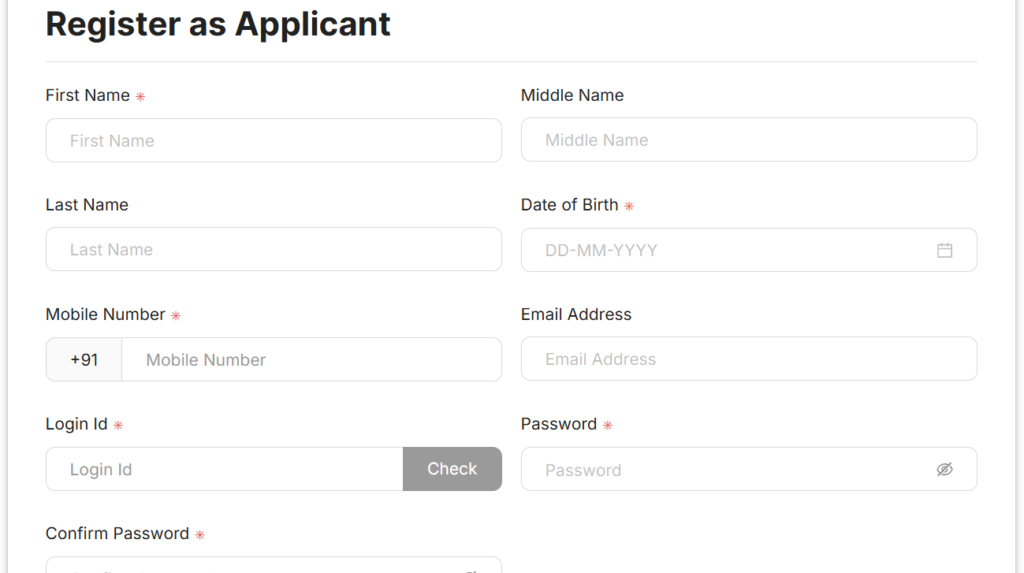Image resolution: width=1024 pixels, height=573 pixels.
Task: Click into the Last Name field
Action: [x=274, y=249]
